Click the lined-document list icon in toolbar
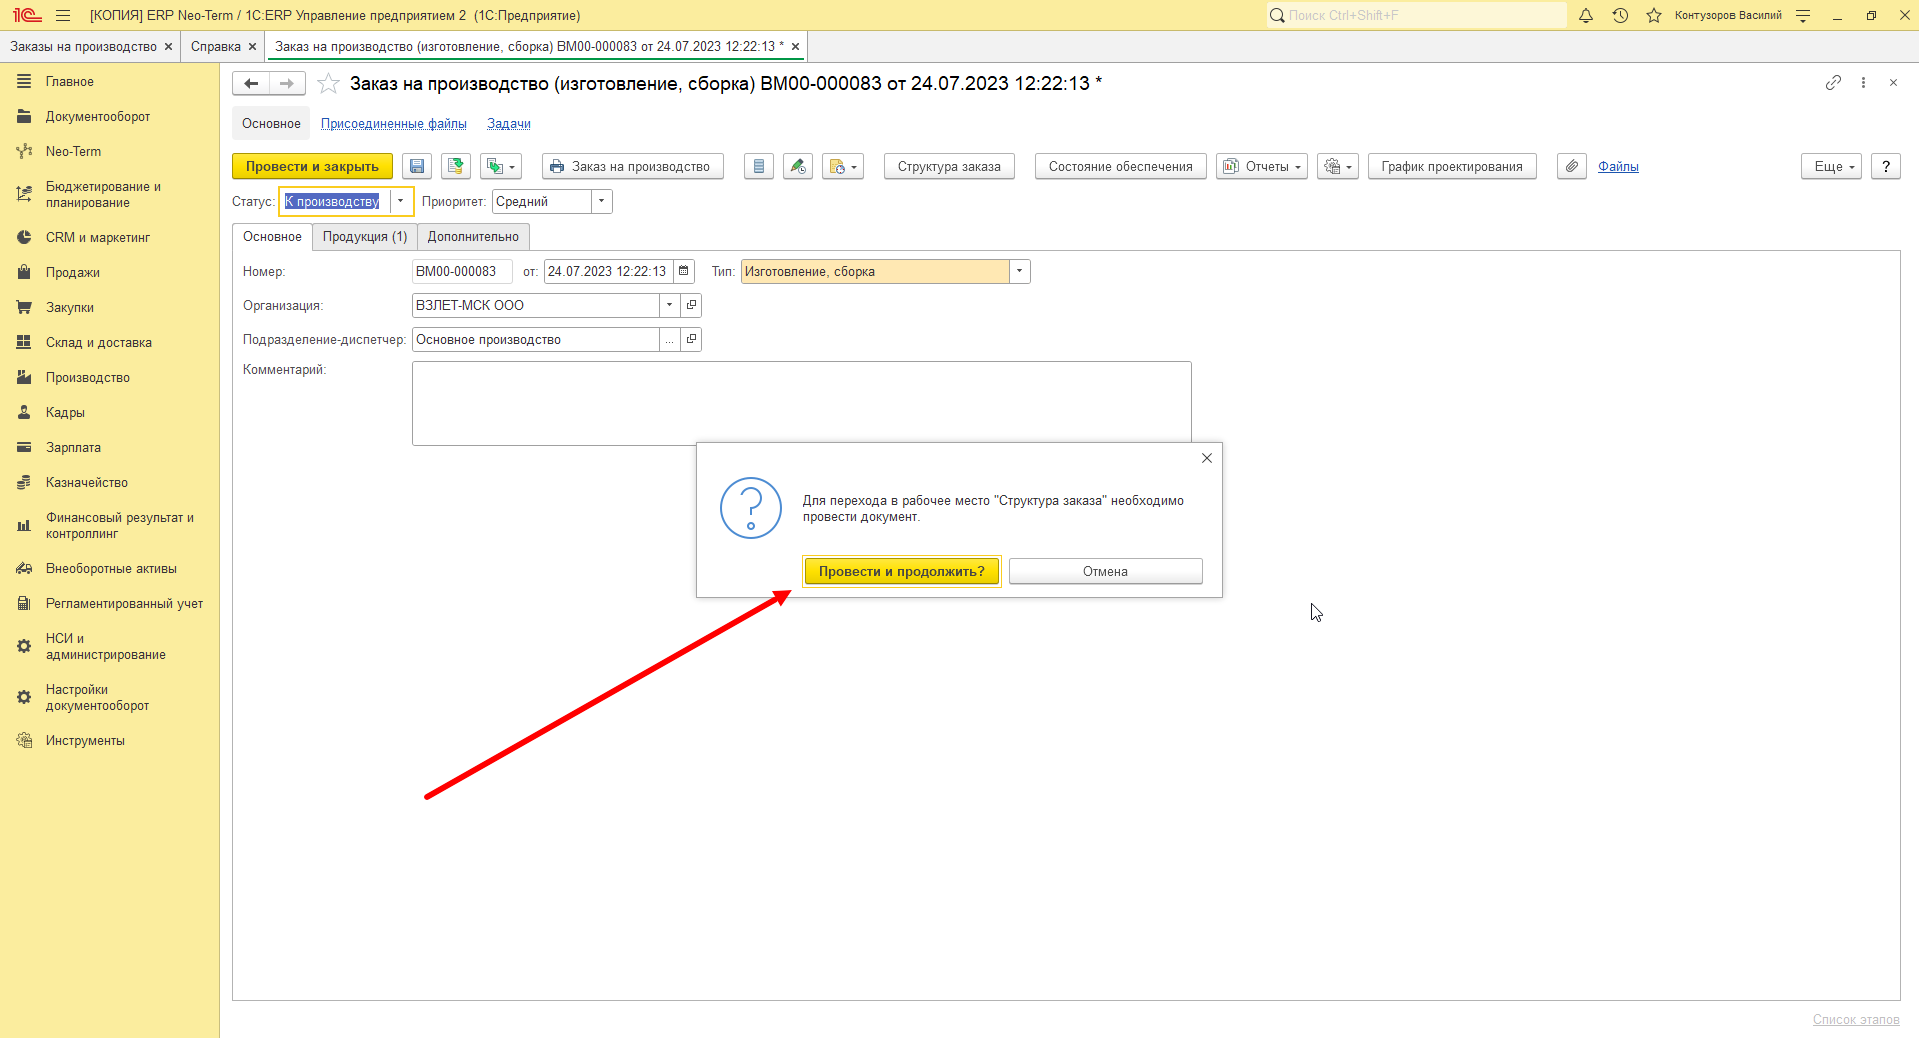Viewport: 1919px width, 1038px height. click(759, 167)
